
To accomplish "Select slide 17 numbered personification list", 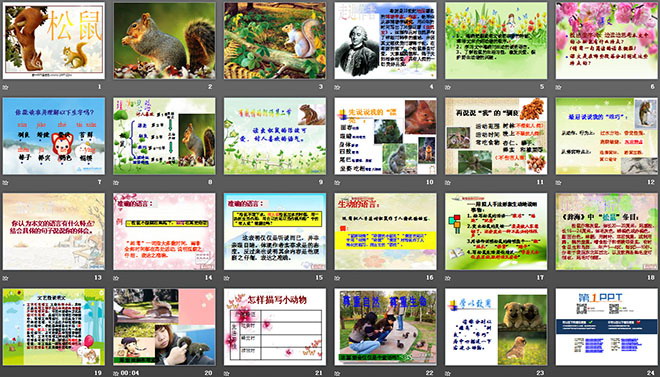I will pos(496,231).
